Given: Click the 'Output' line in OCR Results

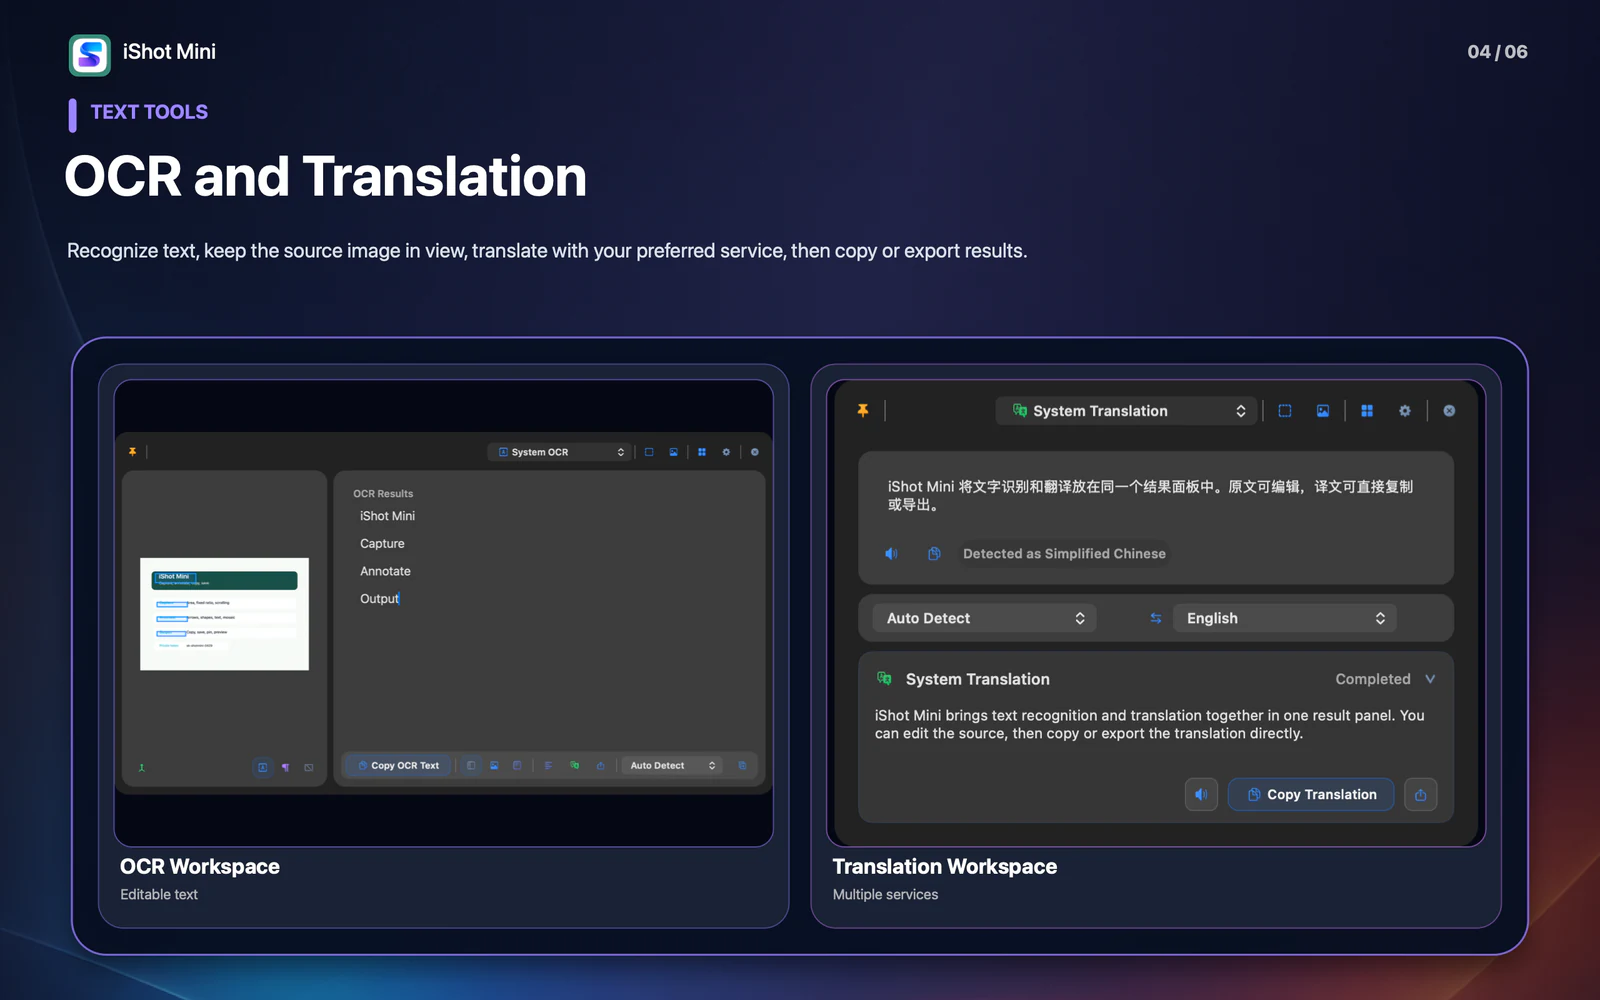Looking at the screenshot, I should [379, 599].
